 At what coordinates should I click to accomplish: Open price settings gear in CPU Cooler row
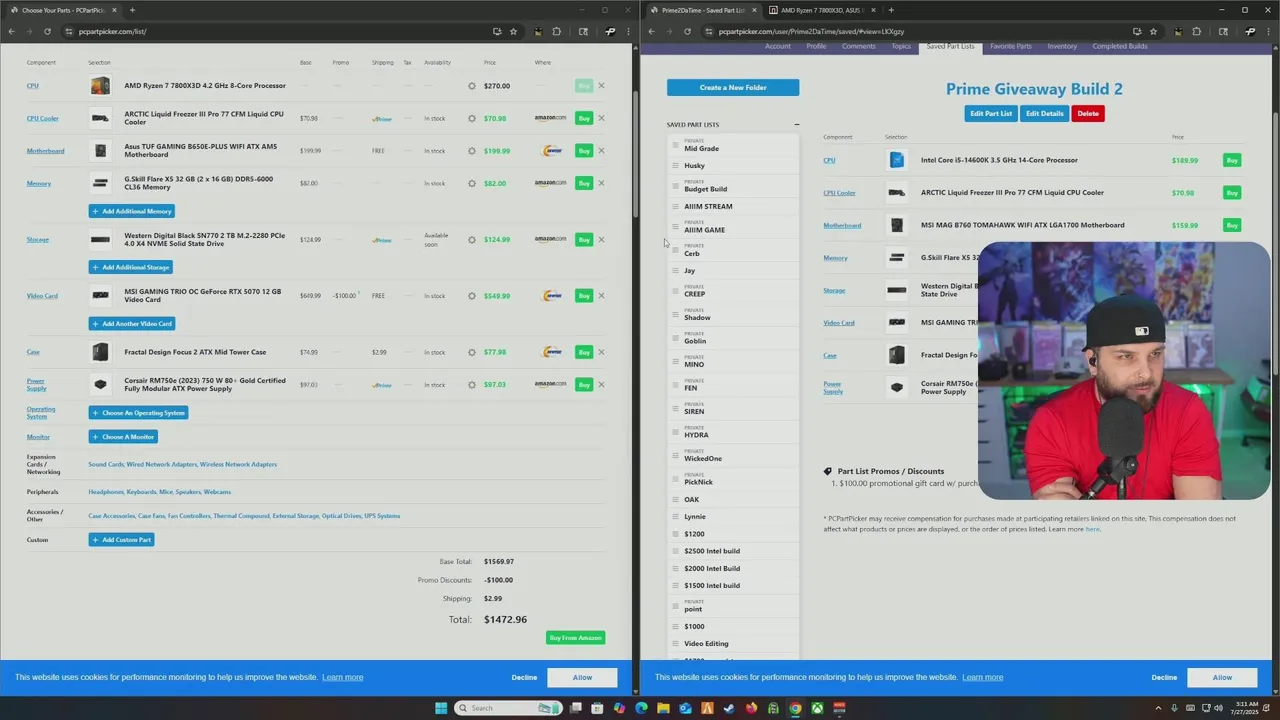click(x=472, y=118)
